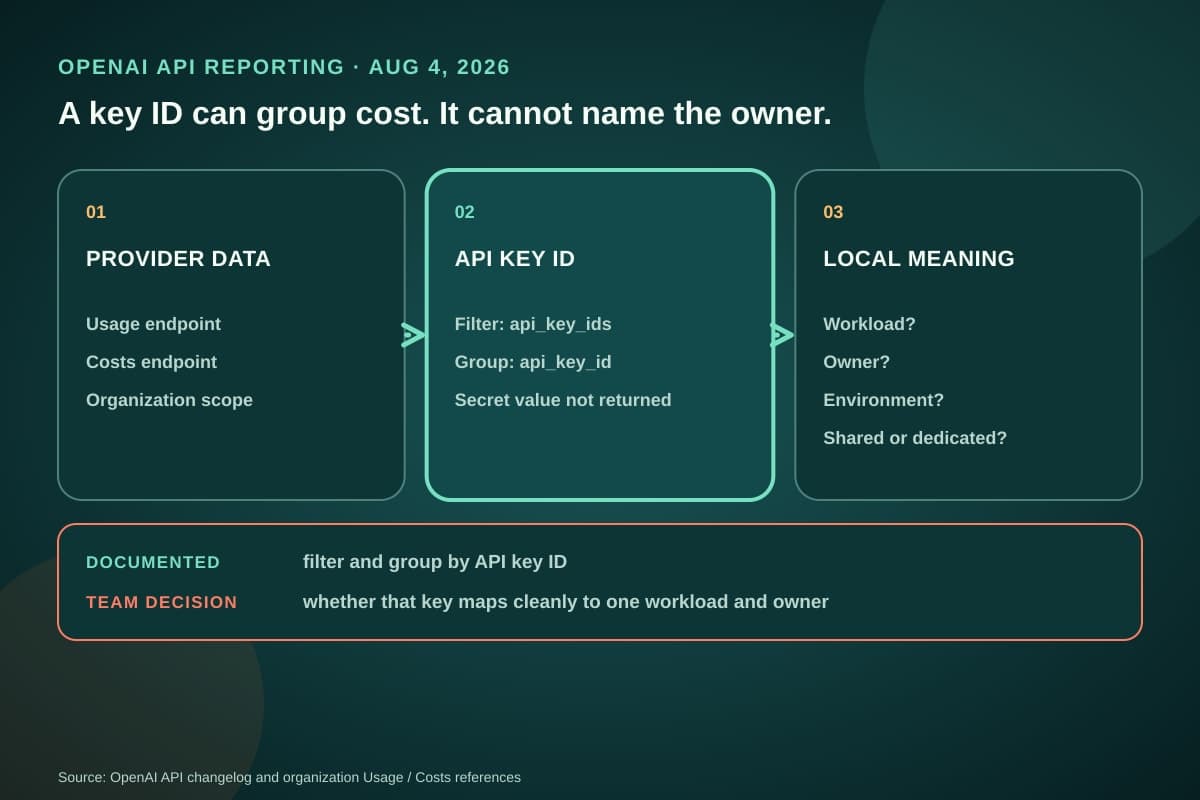Click the Source citation footer text

[289, 777]
